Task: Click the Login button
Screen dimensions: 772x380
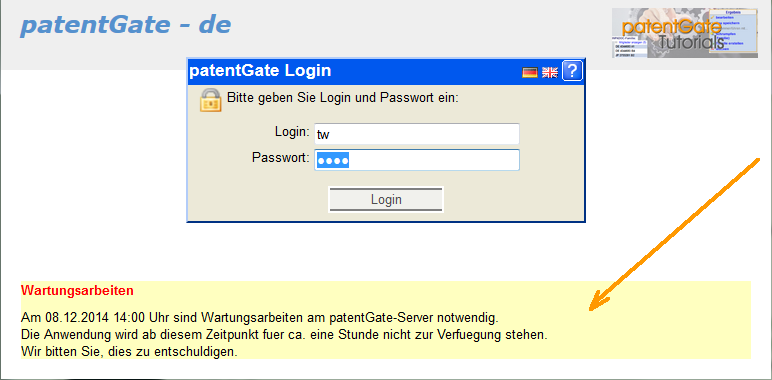Action: 386,199
